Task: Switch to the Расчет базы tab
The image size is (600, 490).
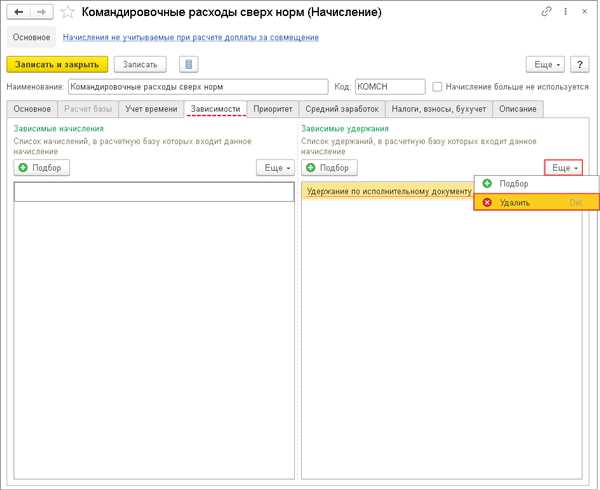Action: coord(88,109)
